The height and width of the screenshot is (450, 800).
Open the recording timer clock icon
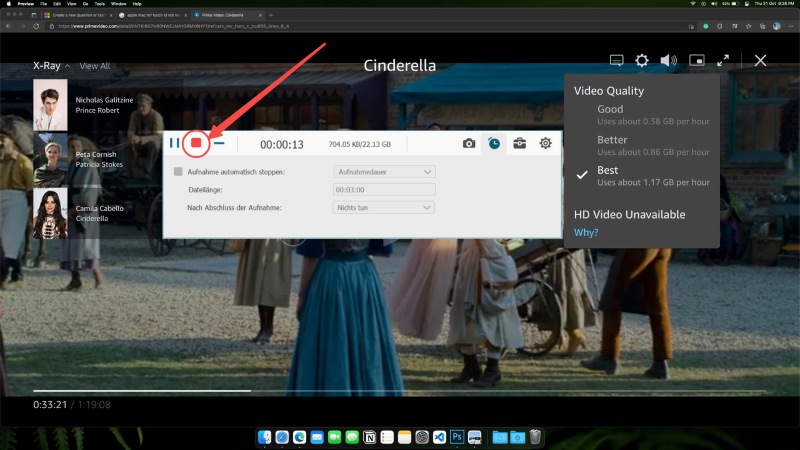494,143
